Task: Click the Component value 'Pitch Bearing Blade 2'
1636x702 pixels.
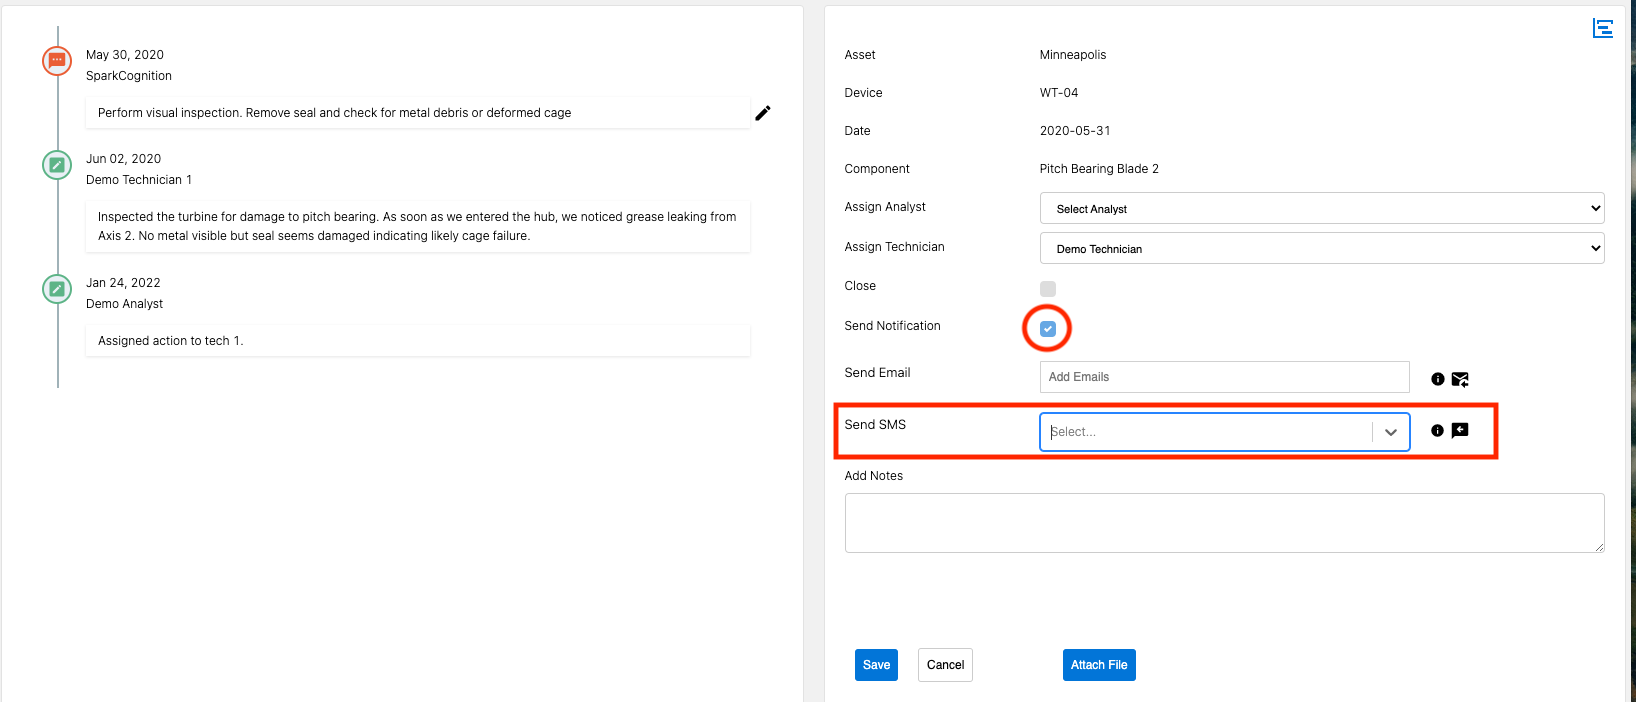Action: 1099,169
